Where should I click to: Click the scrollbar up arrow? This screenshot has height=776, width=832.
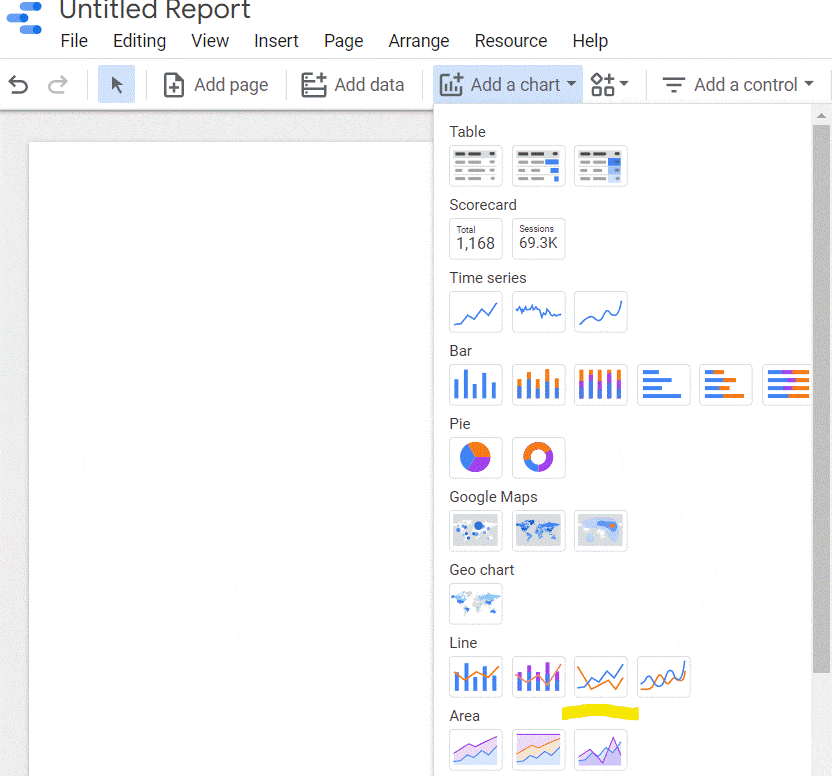(821, 115)
